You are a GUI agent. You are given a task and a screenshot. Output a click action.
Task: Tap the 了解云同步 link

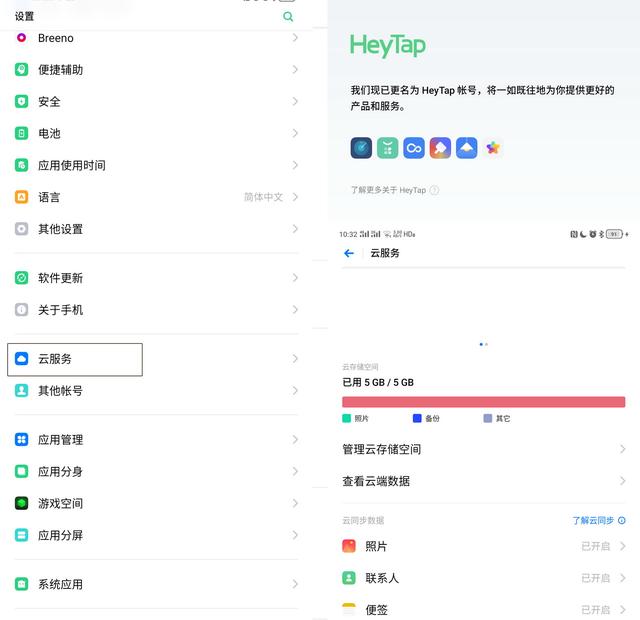pyautogui.click(x=599, y=520)
